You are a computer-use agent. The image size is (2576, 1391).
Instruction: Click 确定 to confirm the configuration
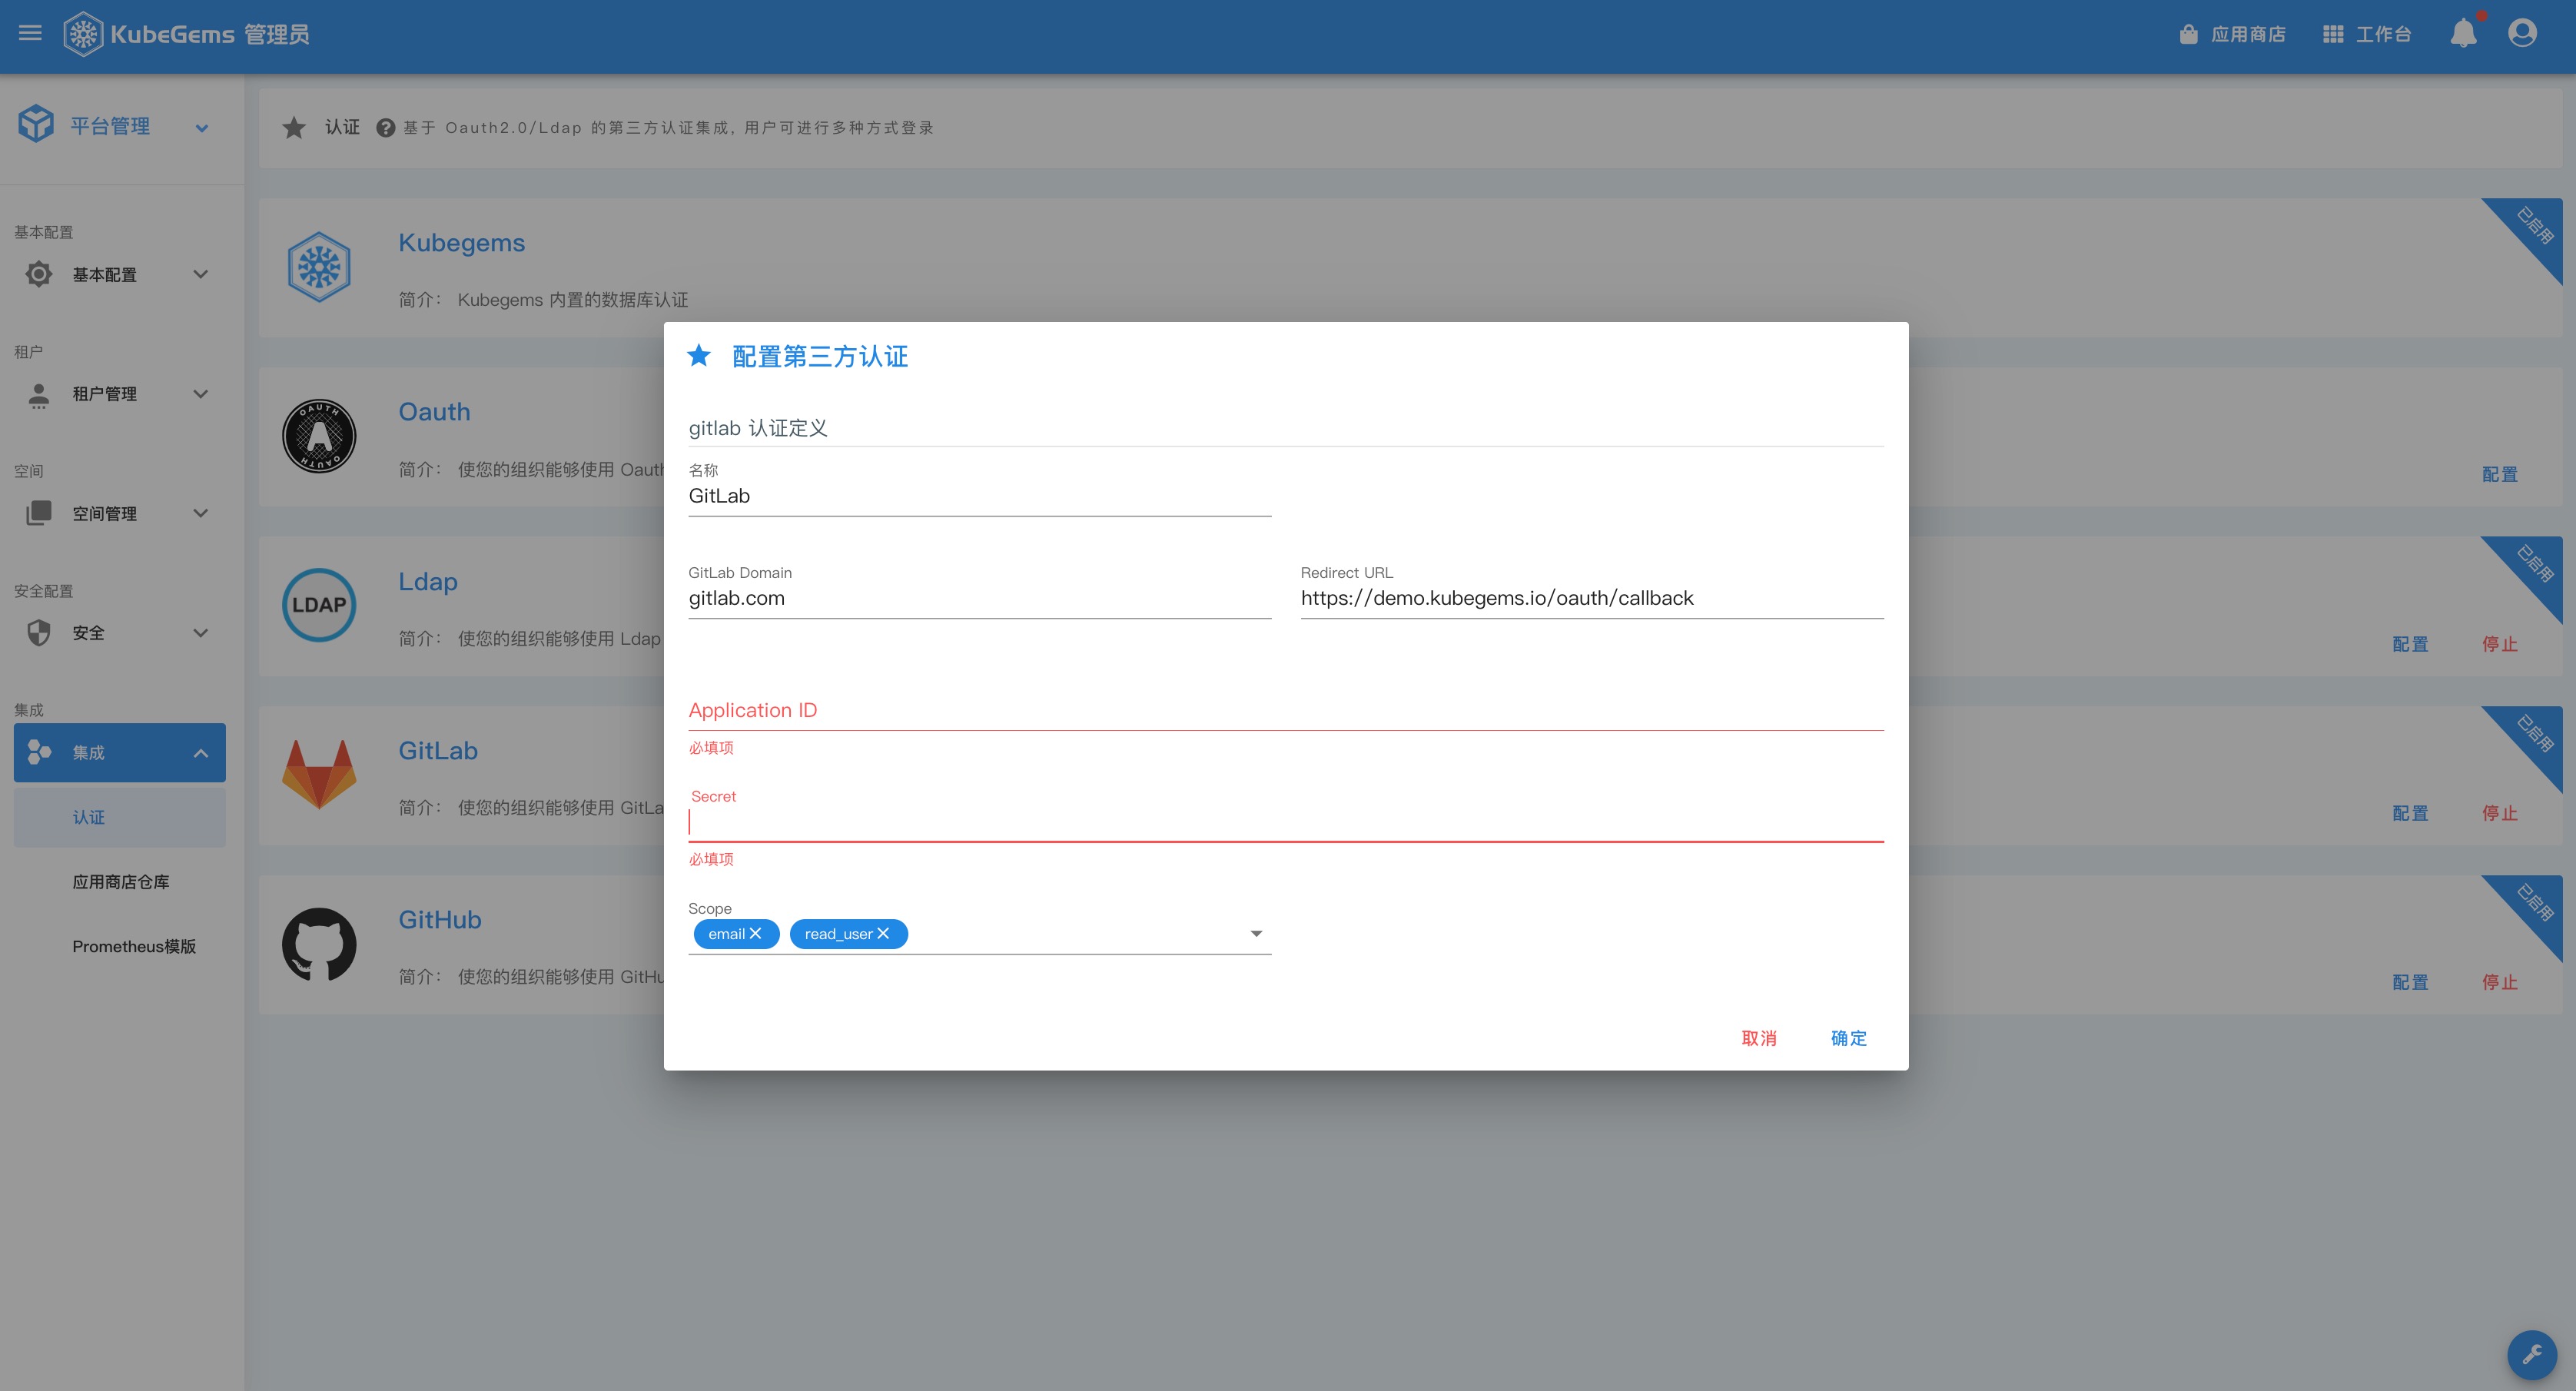(x=1849, y=1038)
